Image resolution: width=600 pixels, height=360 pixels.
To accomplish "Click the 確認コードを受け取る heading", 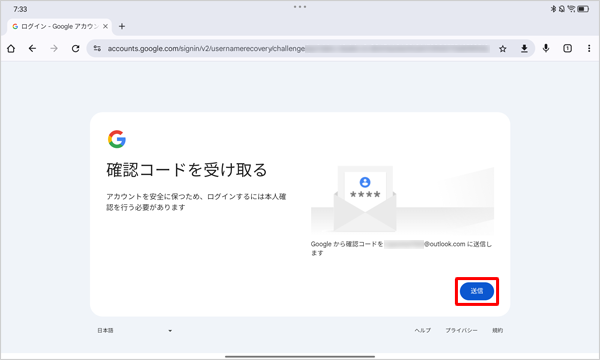I will click(x=187, y=170).
